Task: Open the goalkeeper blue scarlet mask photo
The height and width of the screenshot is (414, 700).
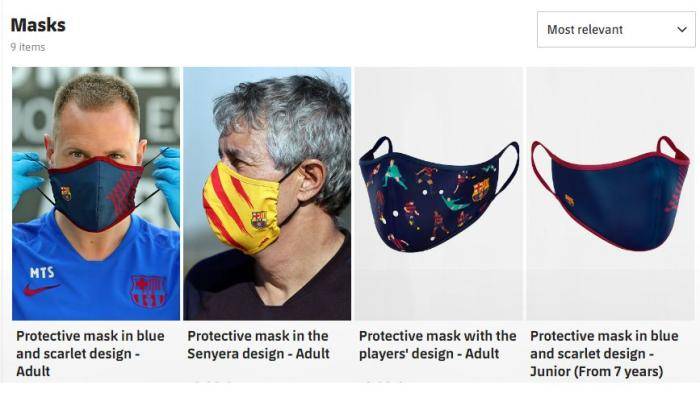Action: (x=96, y=193)
